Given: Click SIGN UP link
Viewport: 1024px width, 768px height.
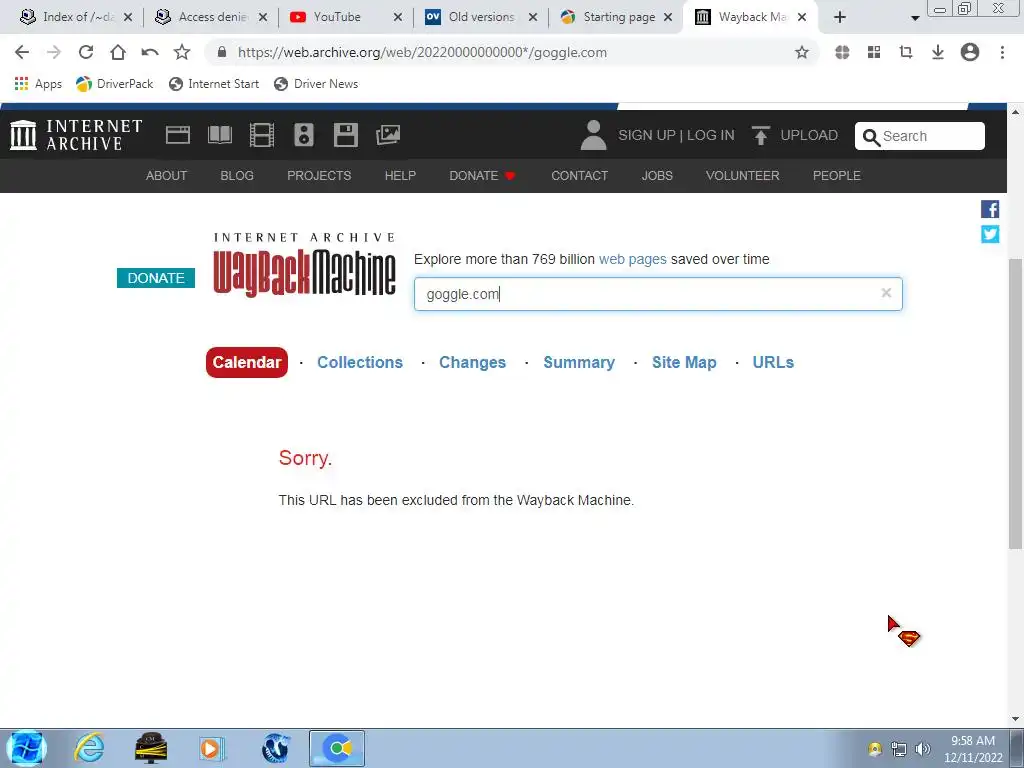Looking at the screenshot, I should [647, 135].
